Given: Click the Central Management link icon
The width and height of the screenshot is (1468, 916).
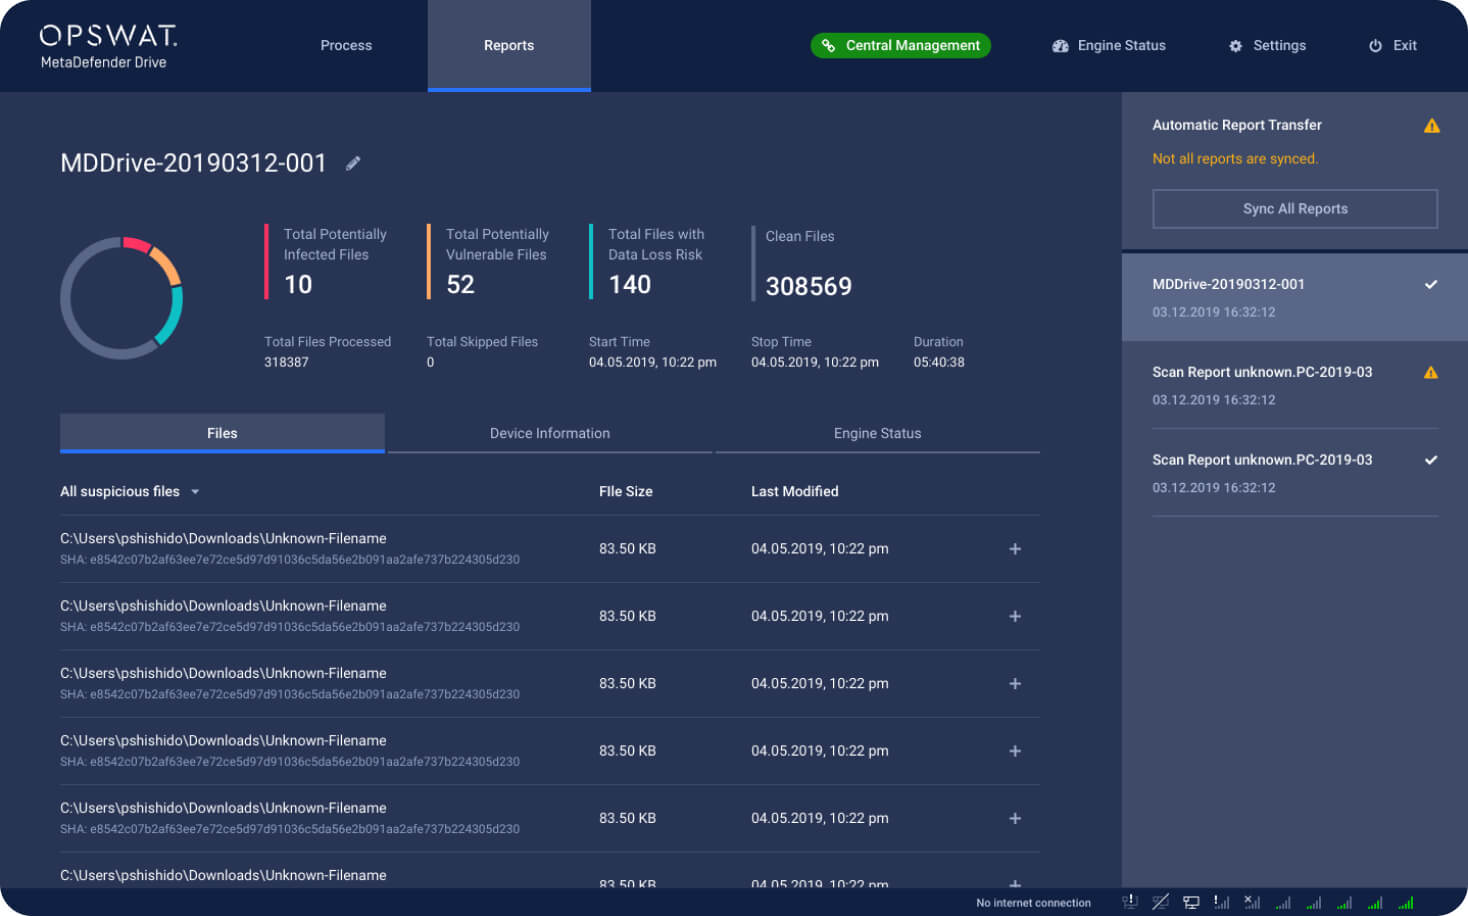Looking at the screenshot, I should 828,45.
